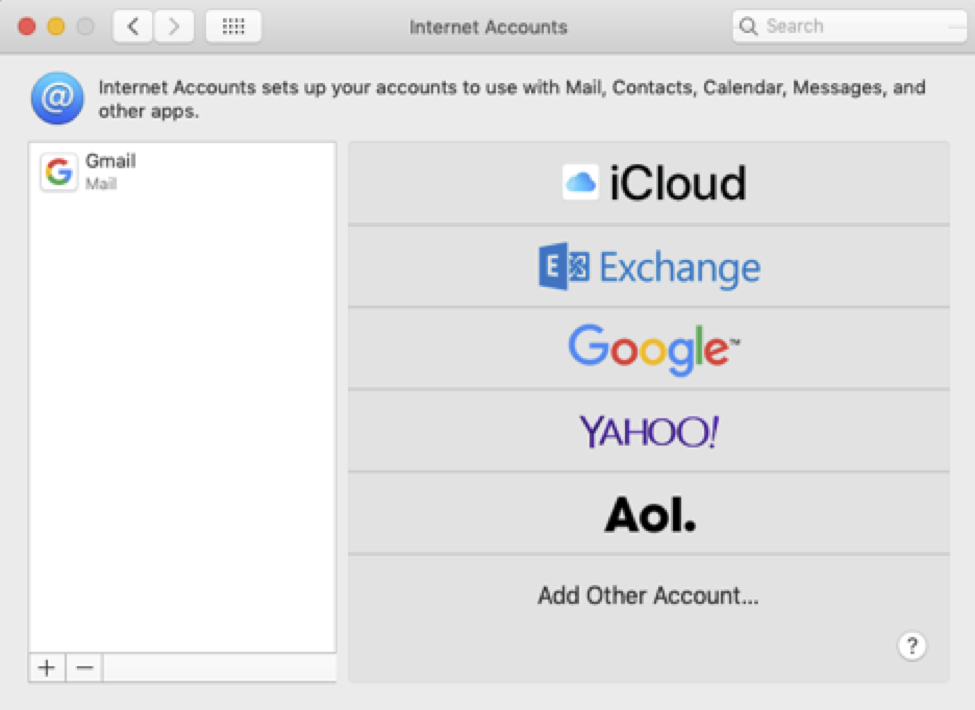Pick the Yahoo! account option
The image size is (975, 710).
coord(649,431)
